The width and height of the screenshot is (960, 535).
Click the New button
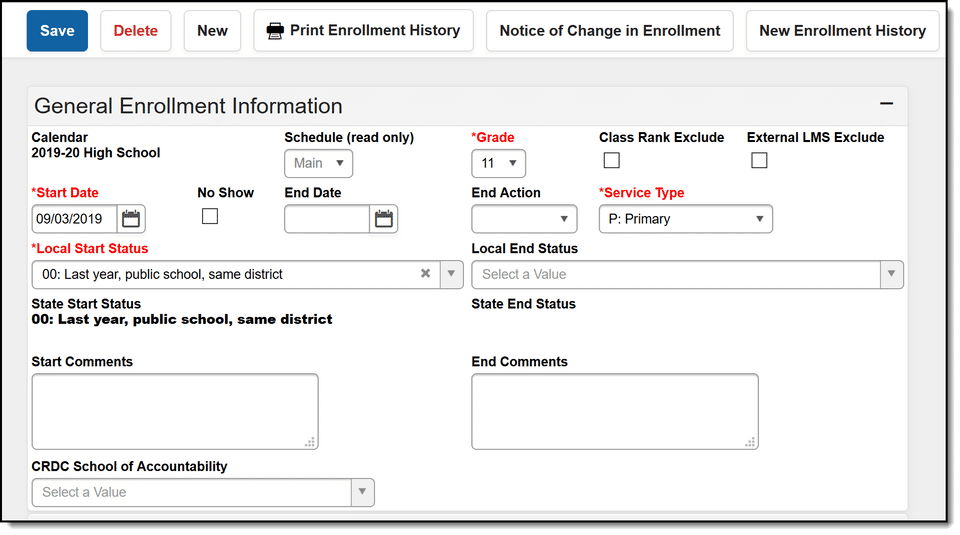tap(212, 31)
